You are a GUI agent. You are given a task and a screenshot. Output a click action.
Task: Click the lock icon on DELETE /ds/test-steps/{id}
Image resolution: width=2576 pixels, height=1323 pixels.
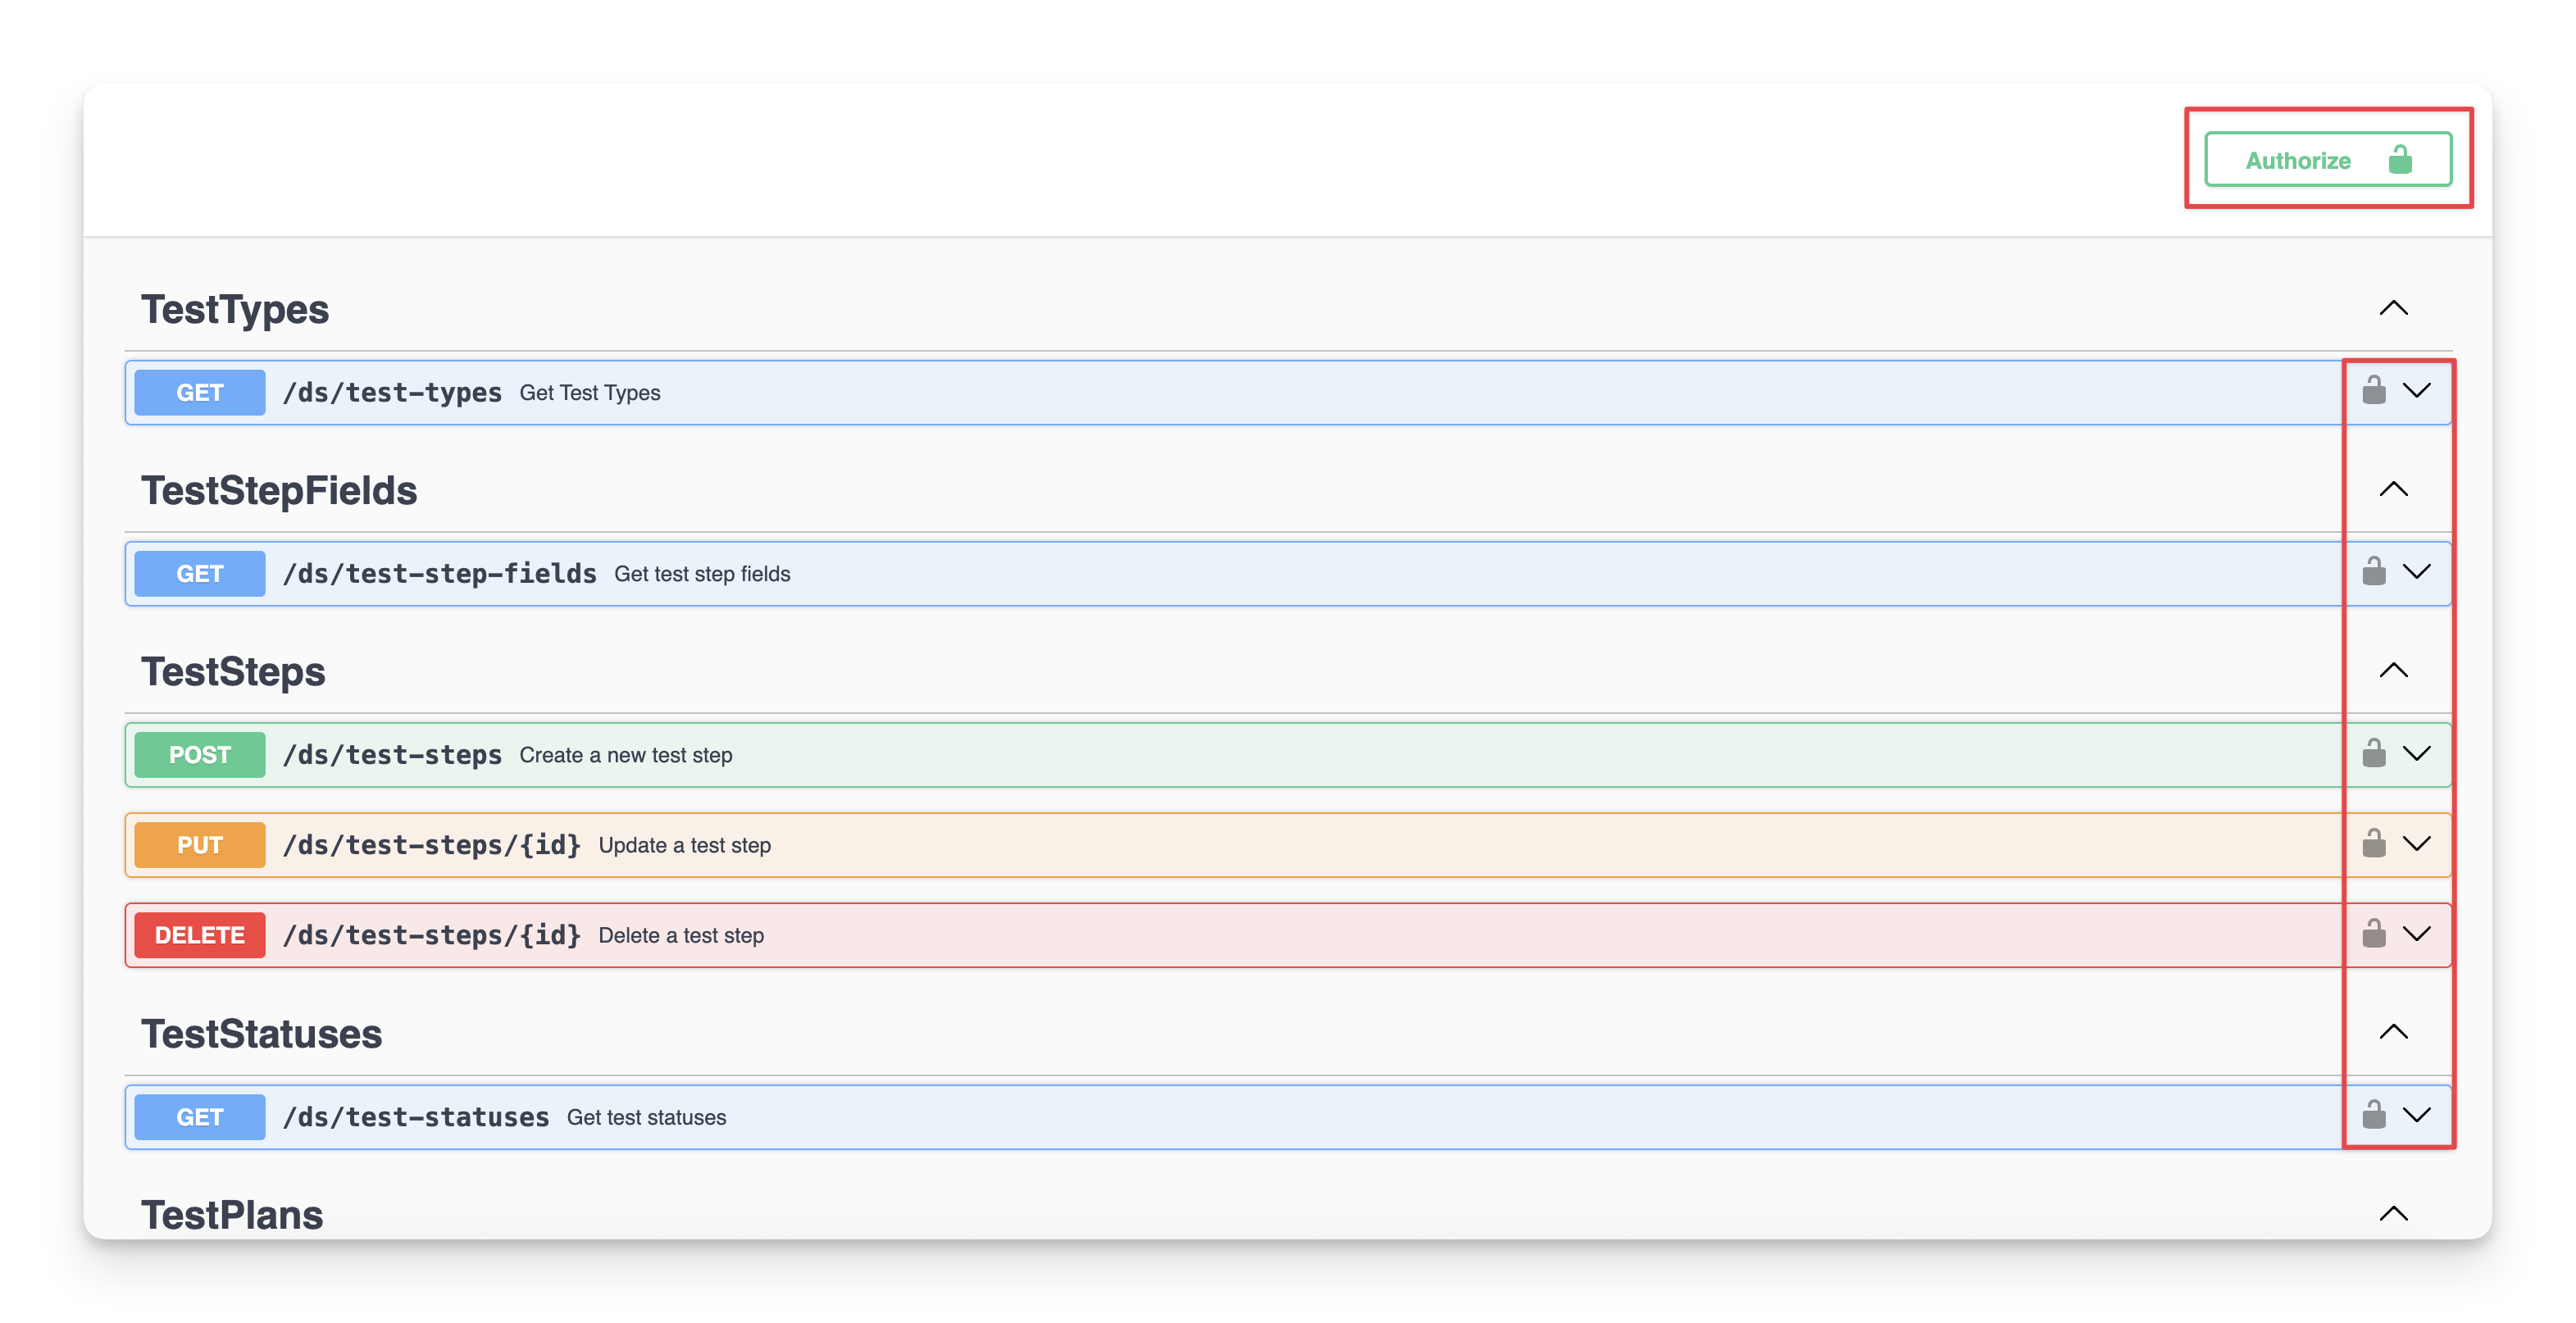(2373, 934)
